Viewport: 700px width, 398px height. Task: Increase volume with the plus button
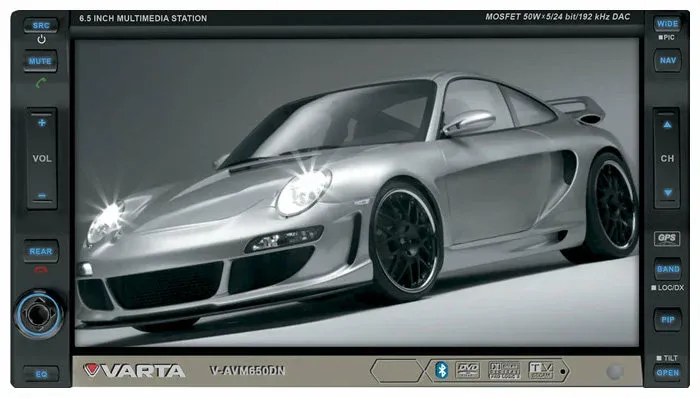42,123
